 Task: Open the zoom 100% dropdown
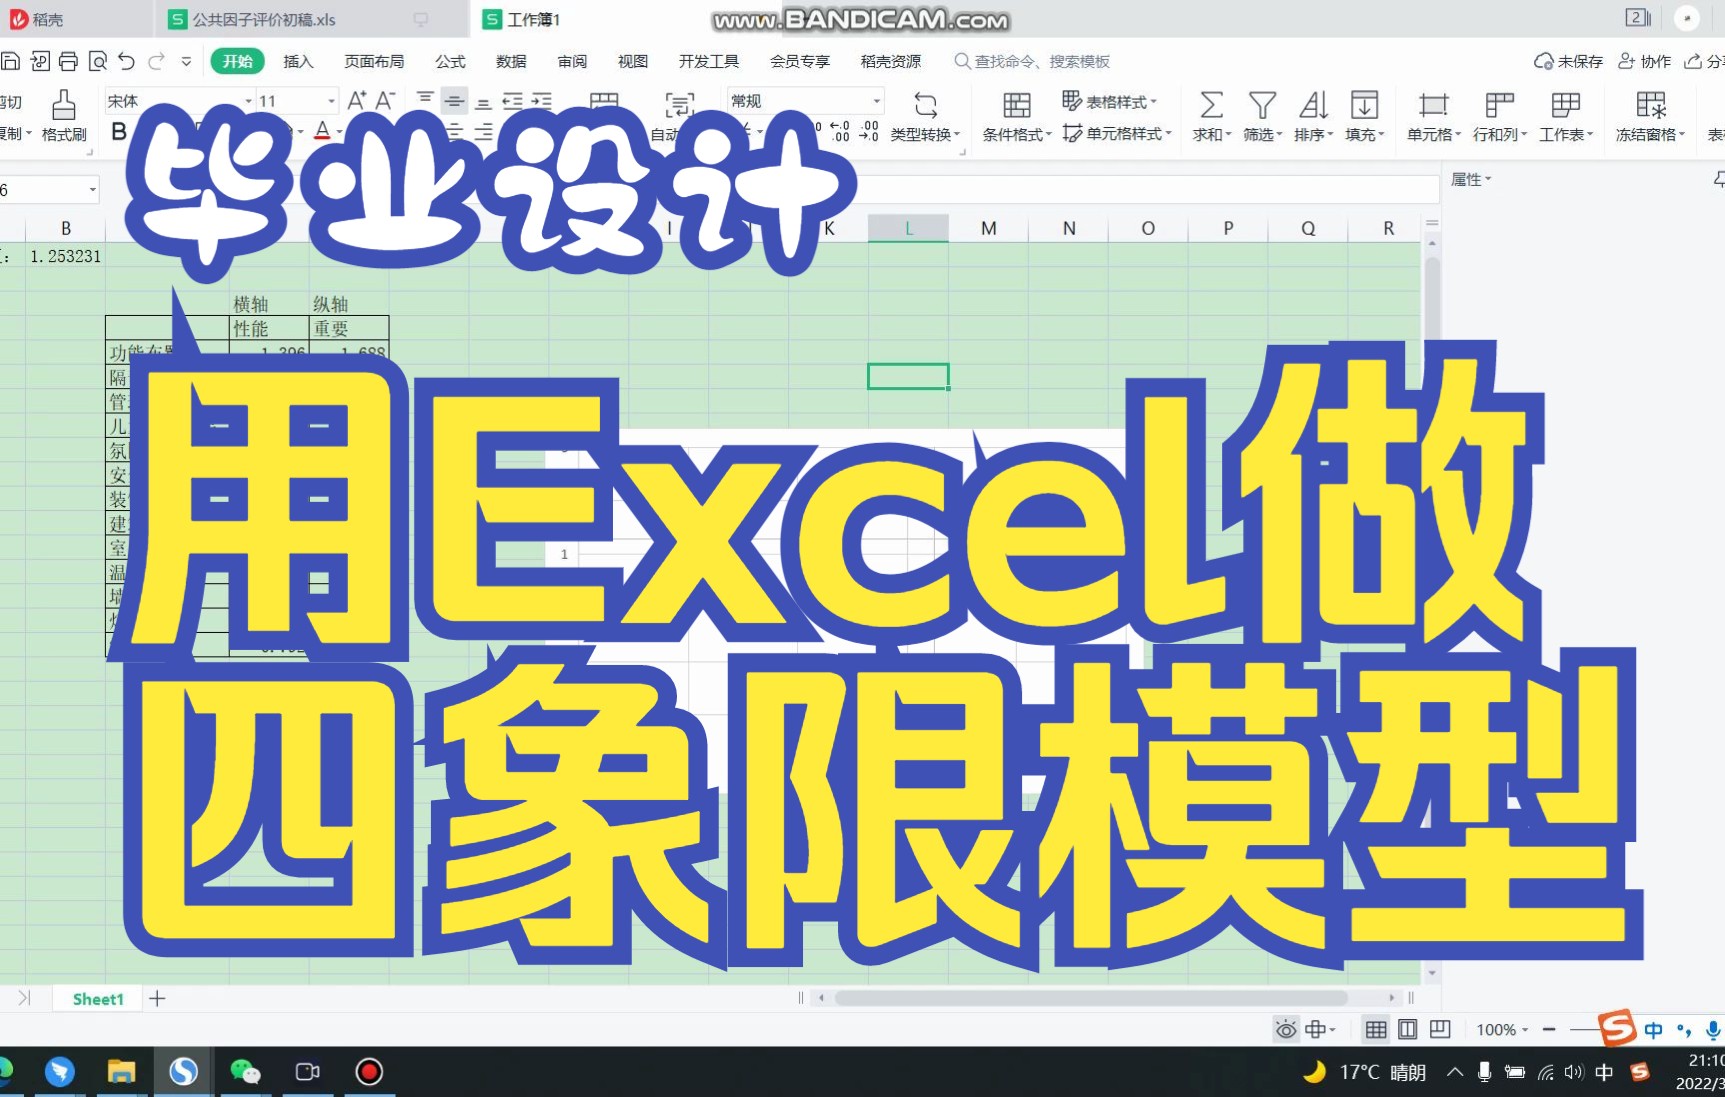(x=1502, y=1029)
